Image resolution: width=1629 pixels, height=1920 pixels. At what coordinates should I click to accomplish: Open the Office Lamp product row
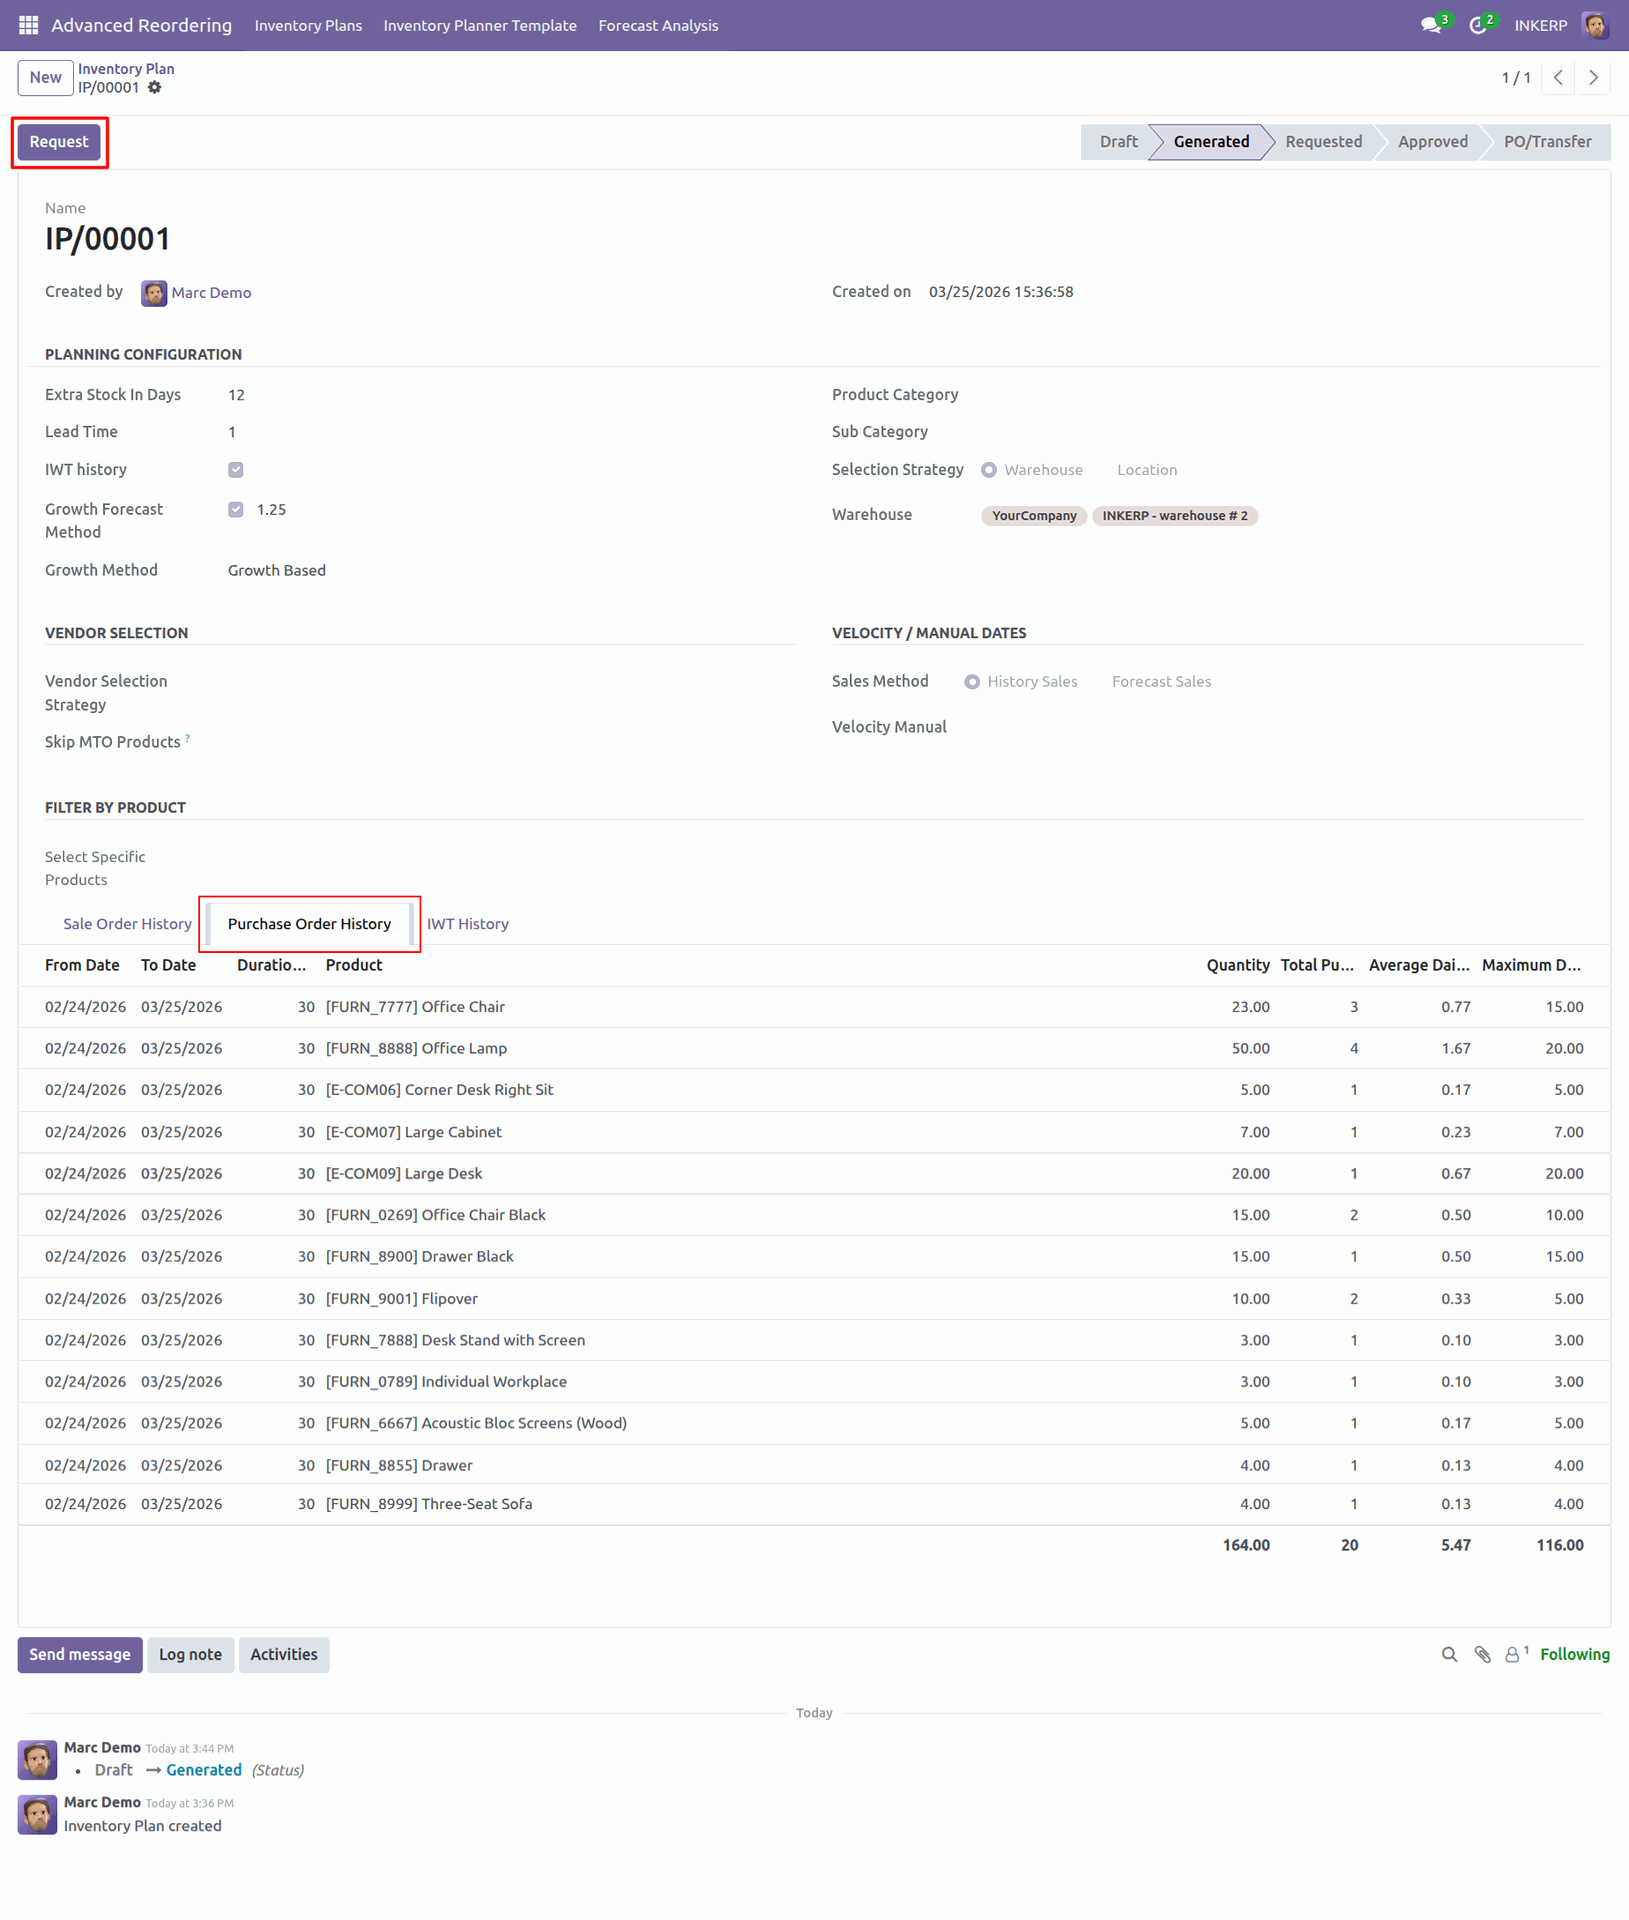point(814,1049)
